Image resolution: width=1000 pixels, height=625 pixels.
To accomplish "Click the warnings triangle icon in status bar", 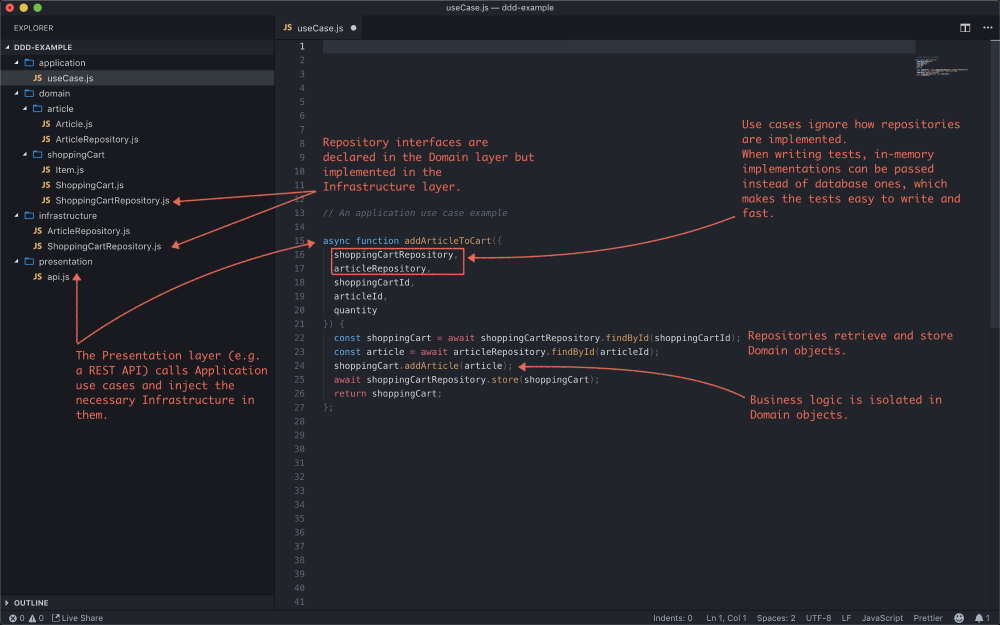I will click(32, 618).
